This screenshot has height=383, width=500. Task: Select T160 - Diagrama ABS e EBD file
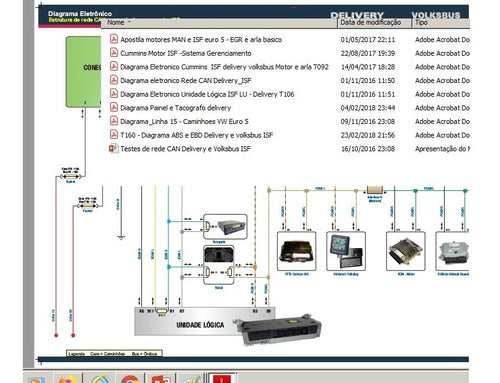pos(196,135)
